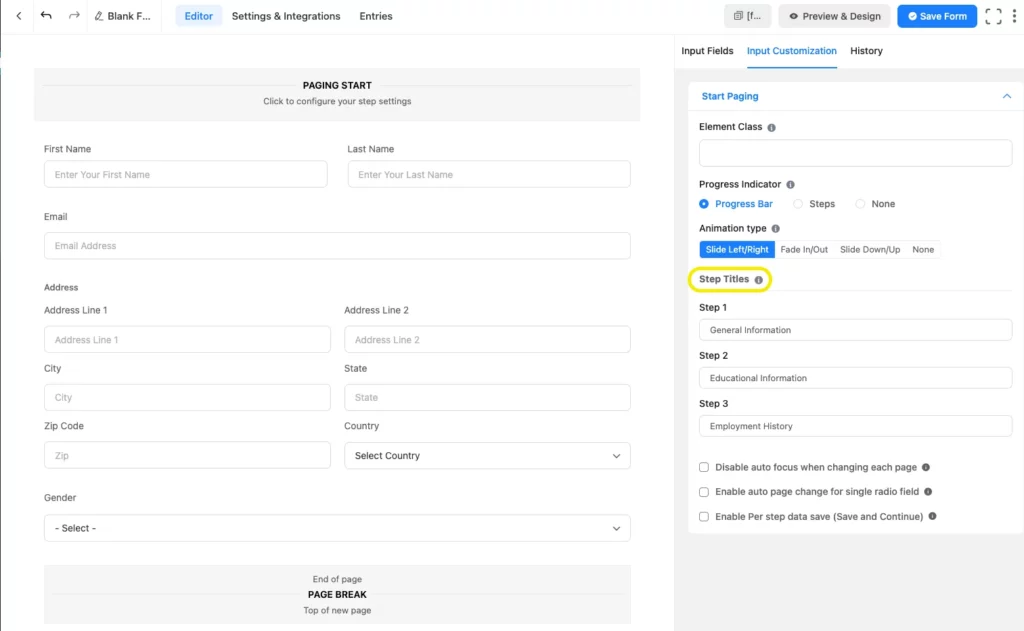Open the History tab
Screen dimensions: 1024x631
click(866, 51)
